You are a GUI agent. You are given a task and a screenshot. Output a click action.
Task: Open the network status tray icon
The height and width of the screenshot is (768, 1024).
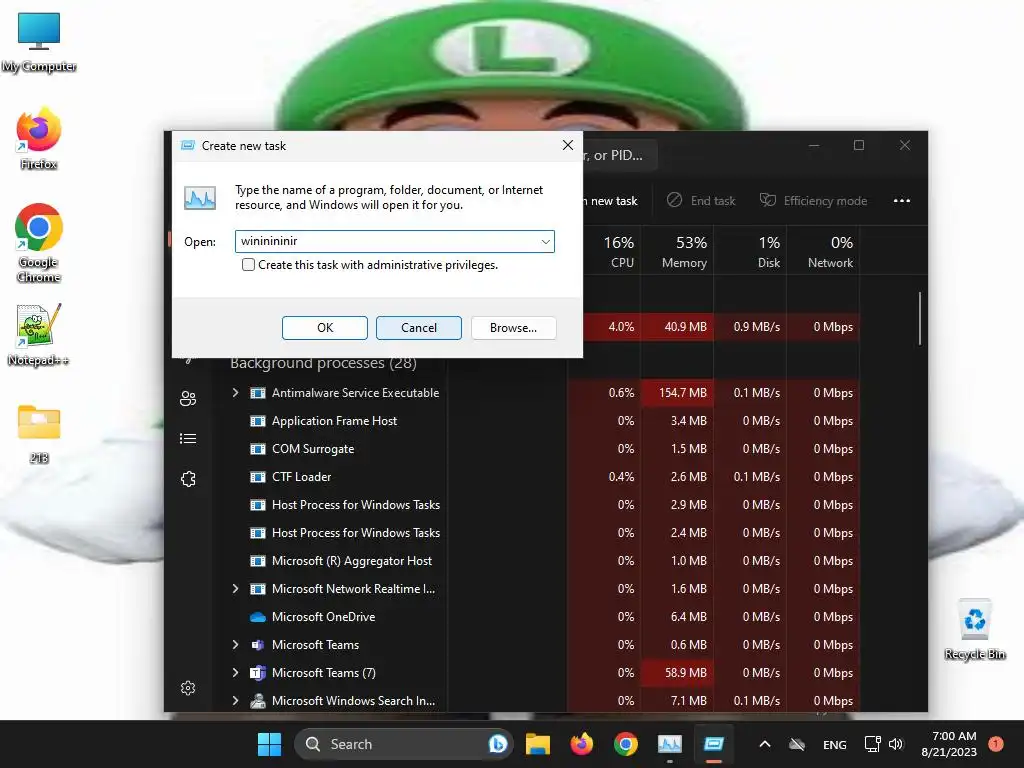[872, 744]
